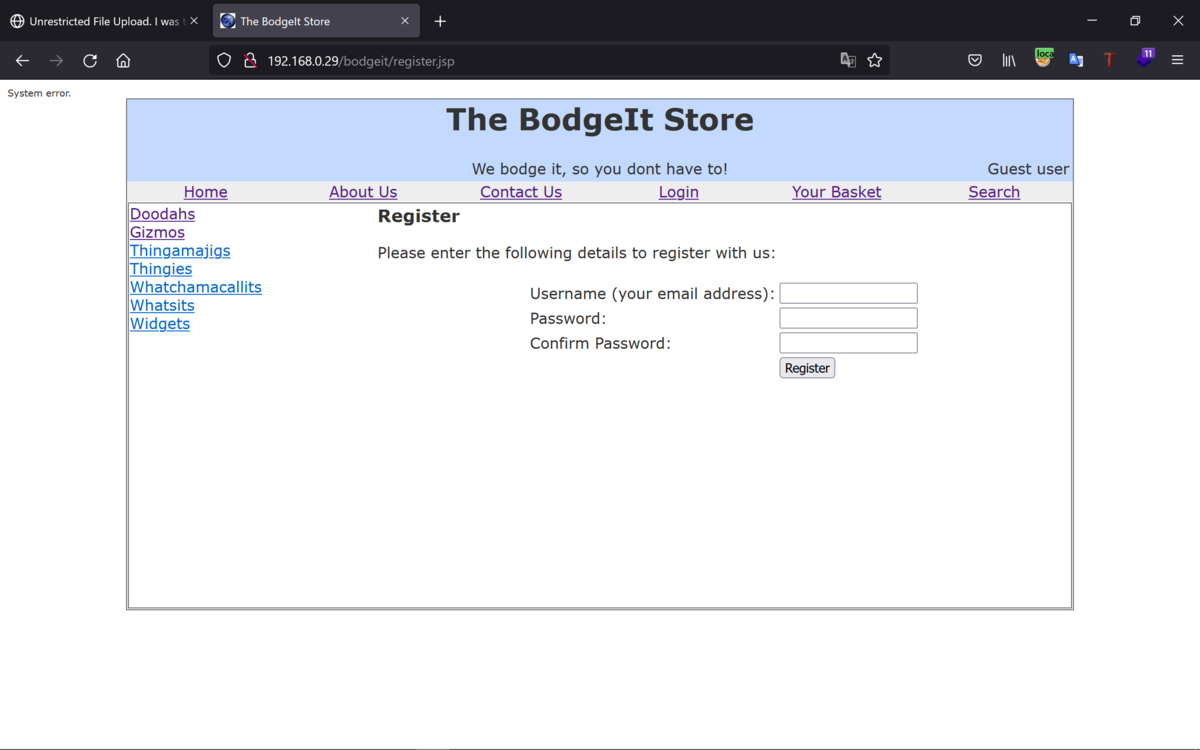
Task: Click into the Password field
Action: click(x=848, y=318)
